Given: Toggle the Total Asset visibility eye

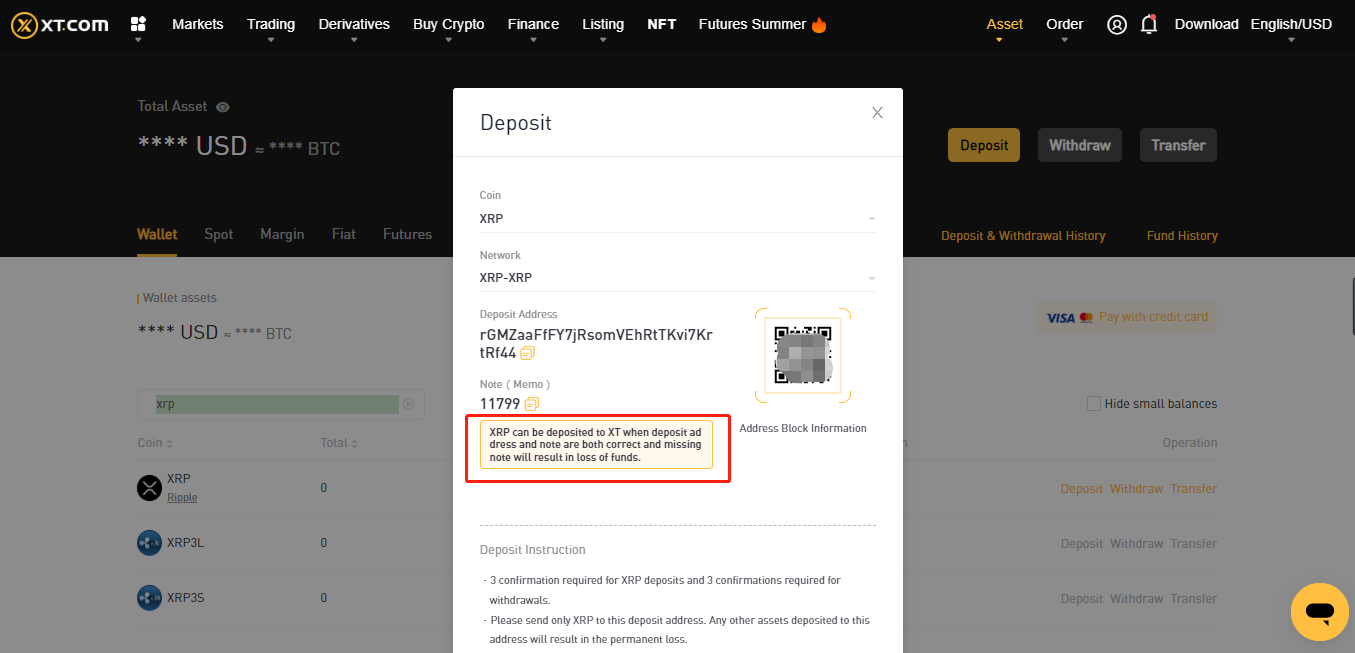Looking at the screenshot, I should pyautogui.click(x=221, y=106).
